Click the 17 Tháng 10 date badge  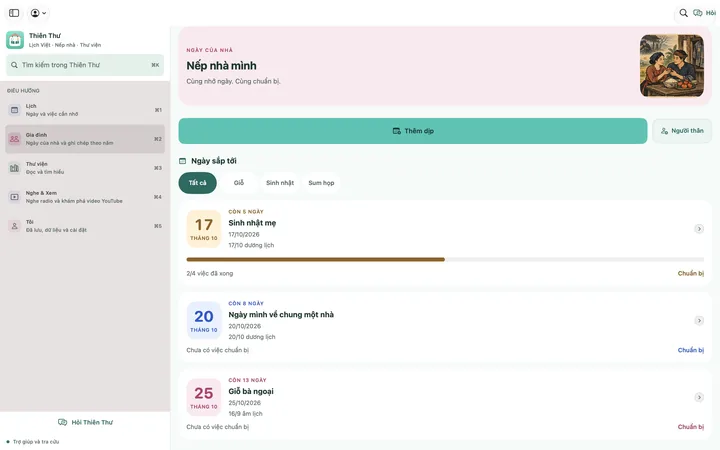[x=204, y=229]
